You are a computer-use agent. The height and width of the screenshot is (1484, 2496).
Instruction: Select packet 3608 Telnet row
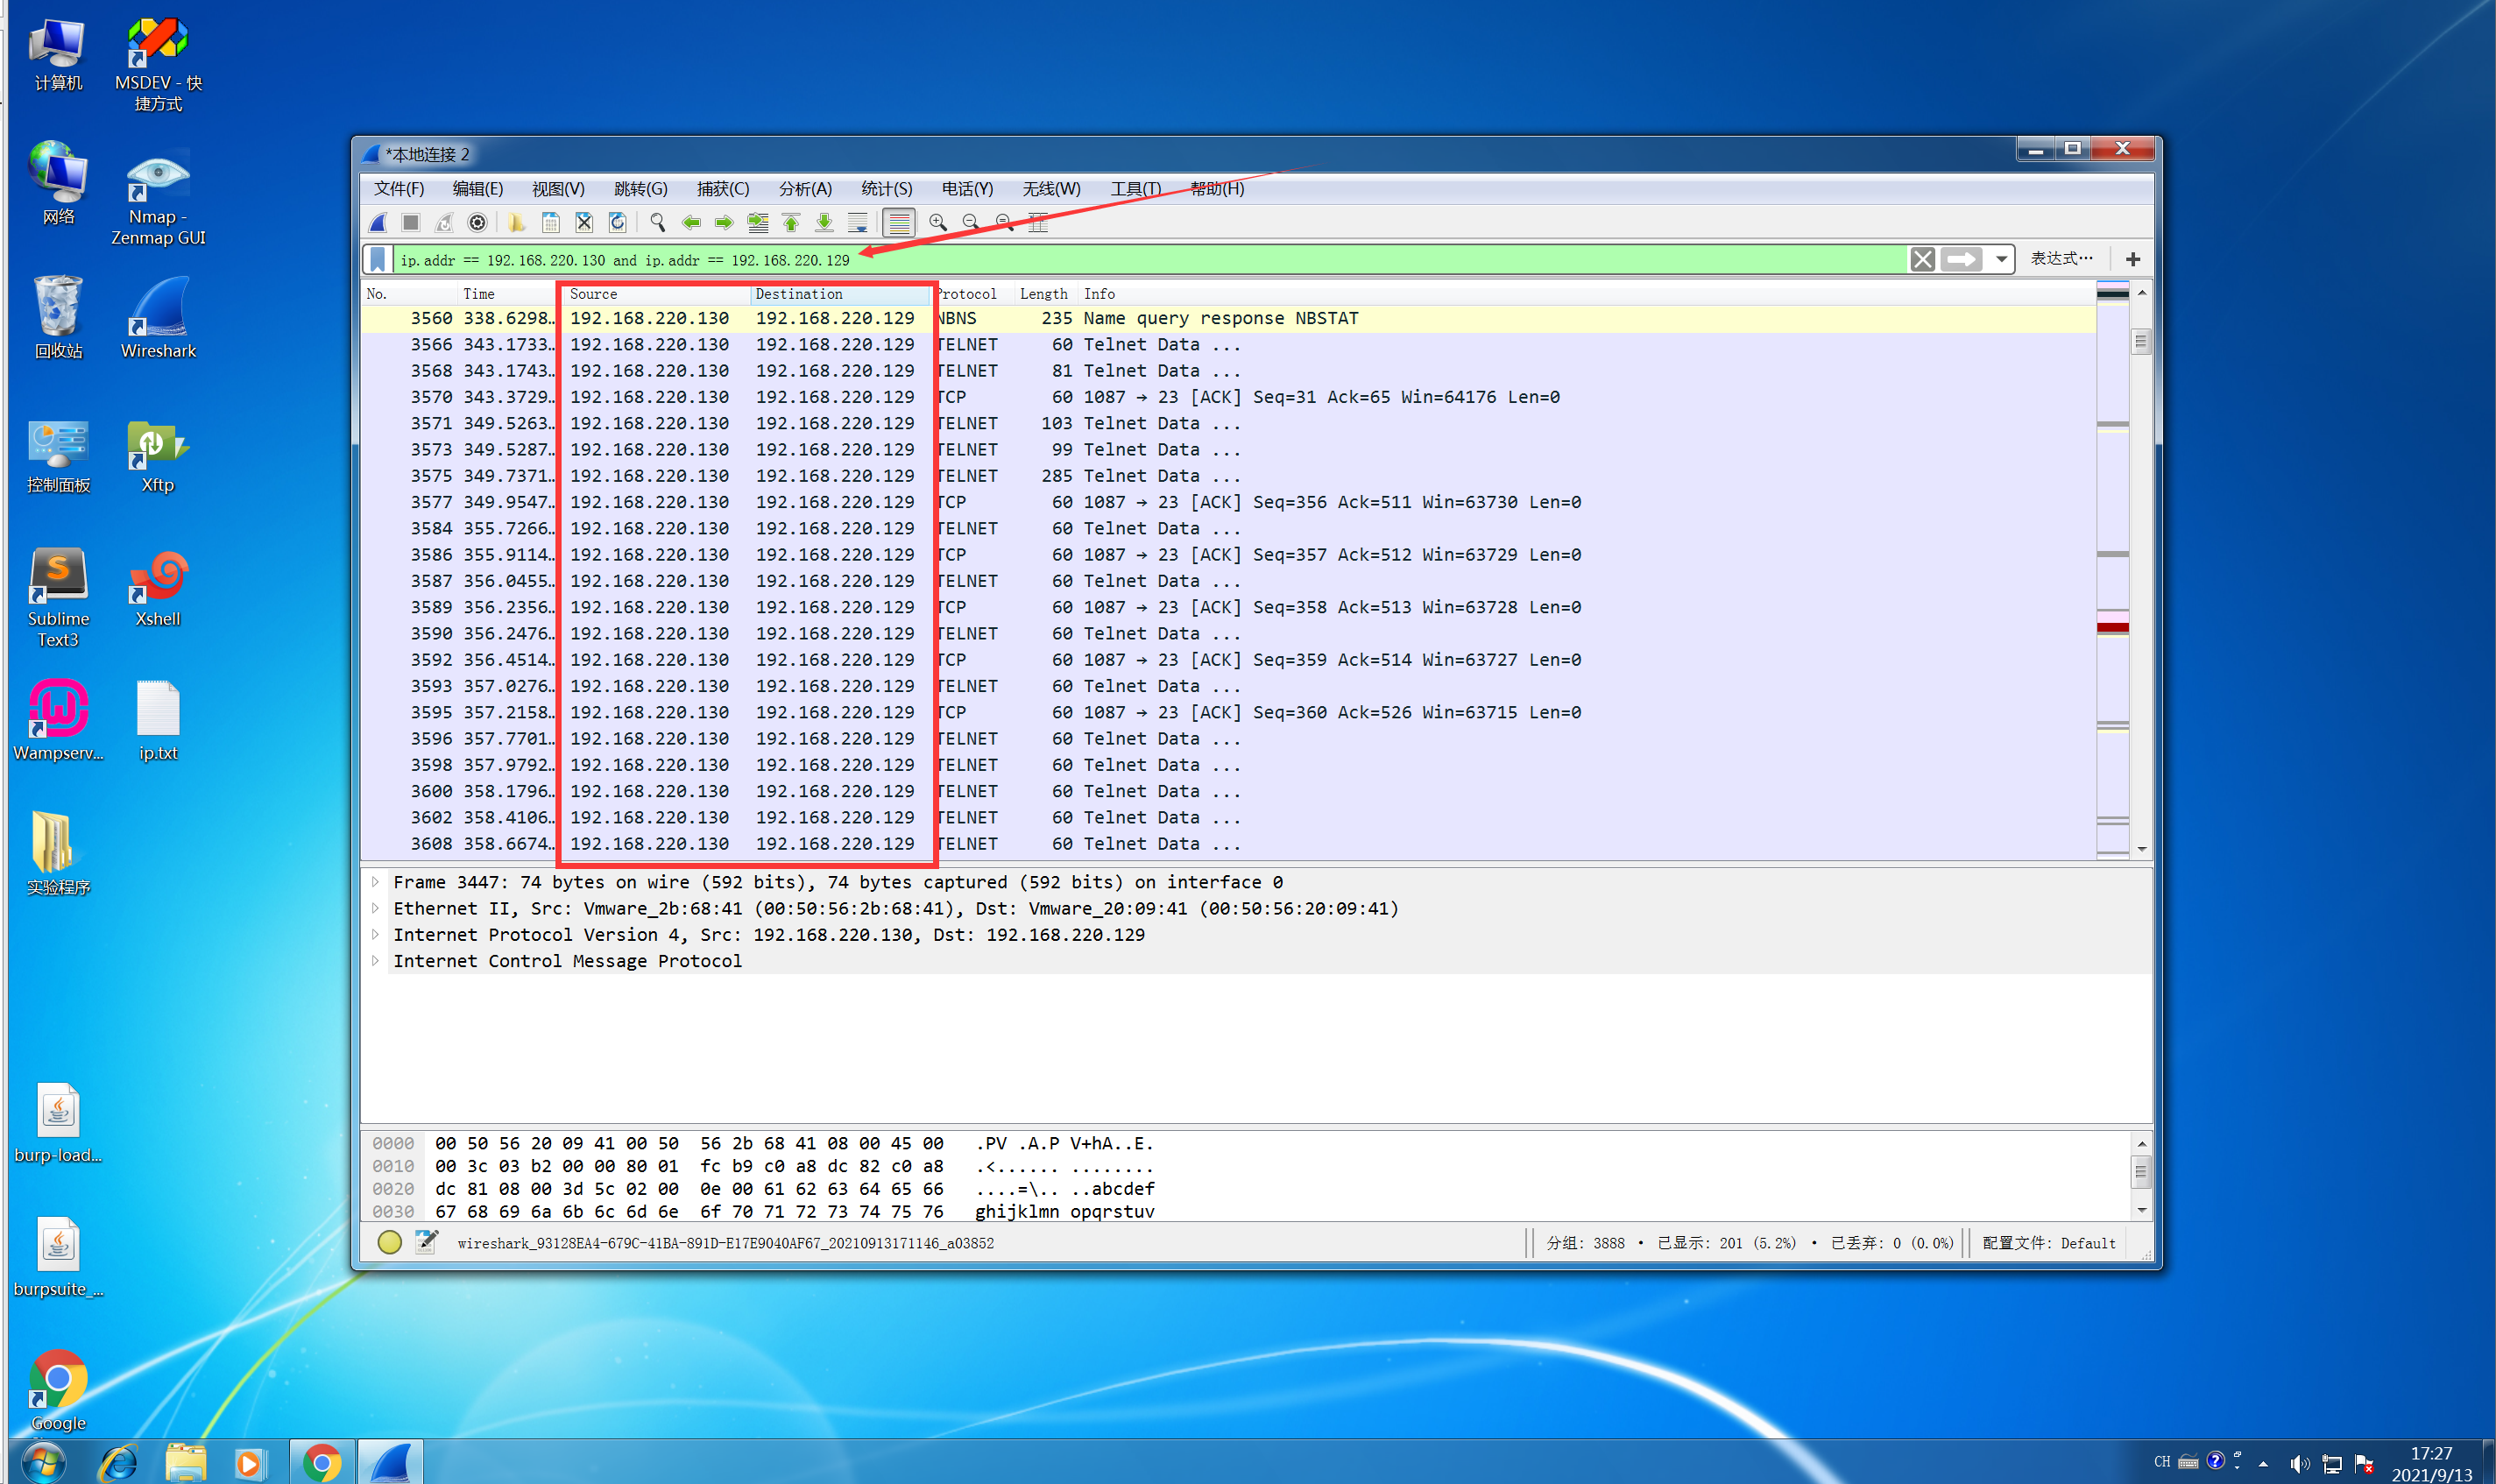tap(1228, 844)
